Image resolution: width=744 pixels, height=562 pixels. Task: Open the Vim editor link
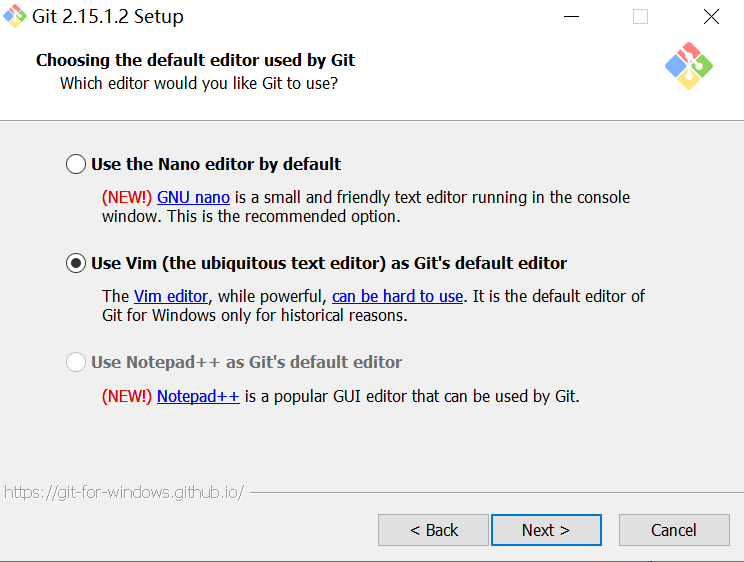point(171,296)
